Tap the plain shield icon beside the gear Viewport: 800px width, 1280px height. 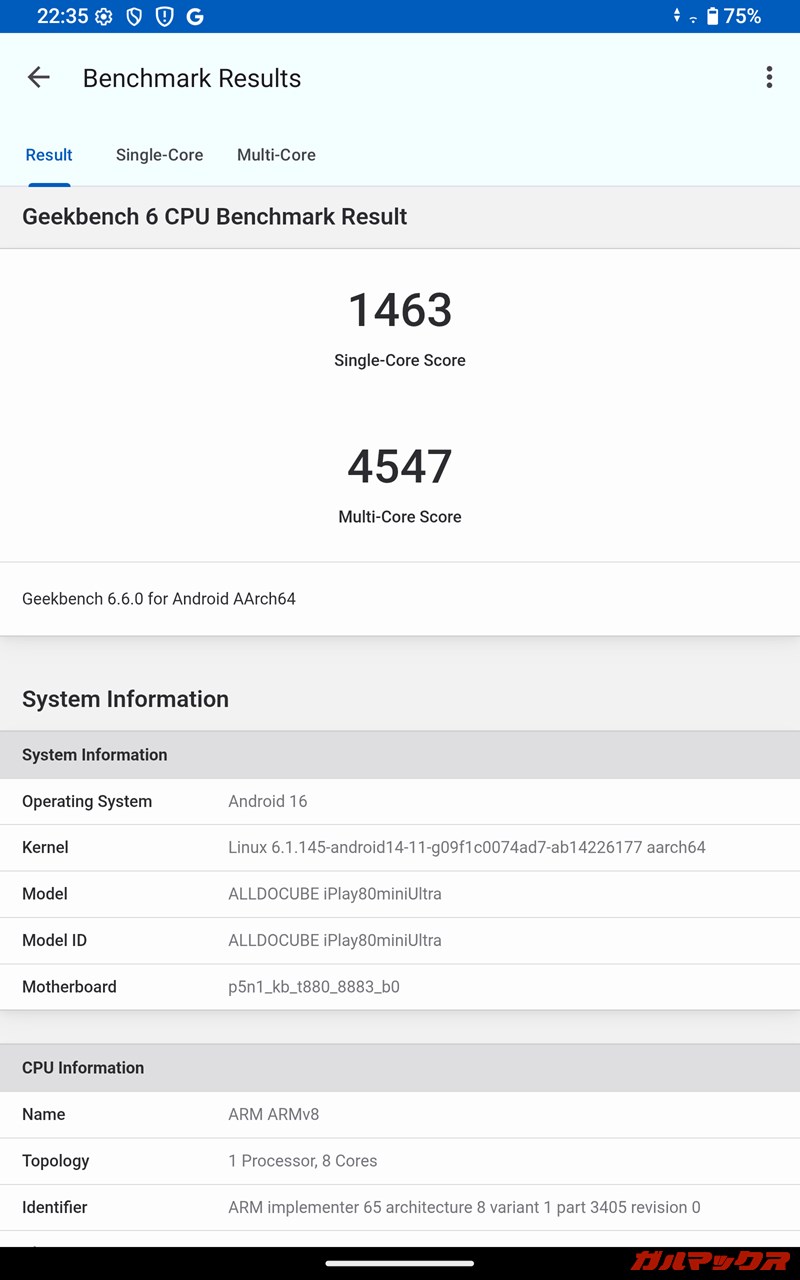(134, 17)
